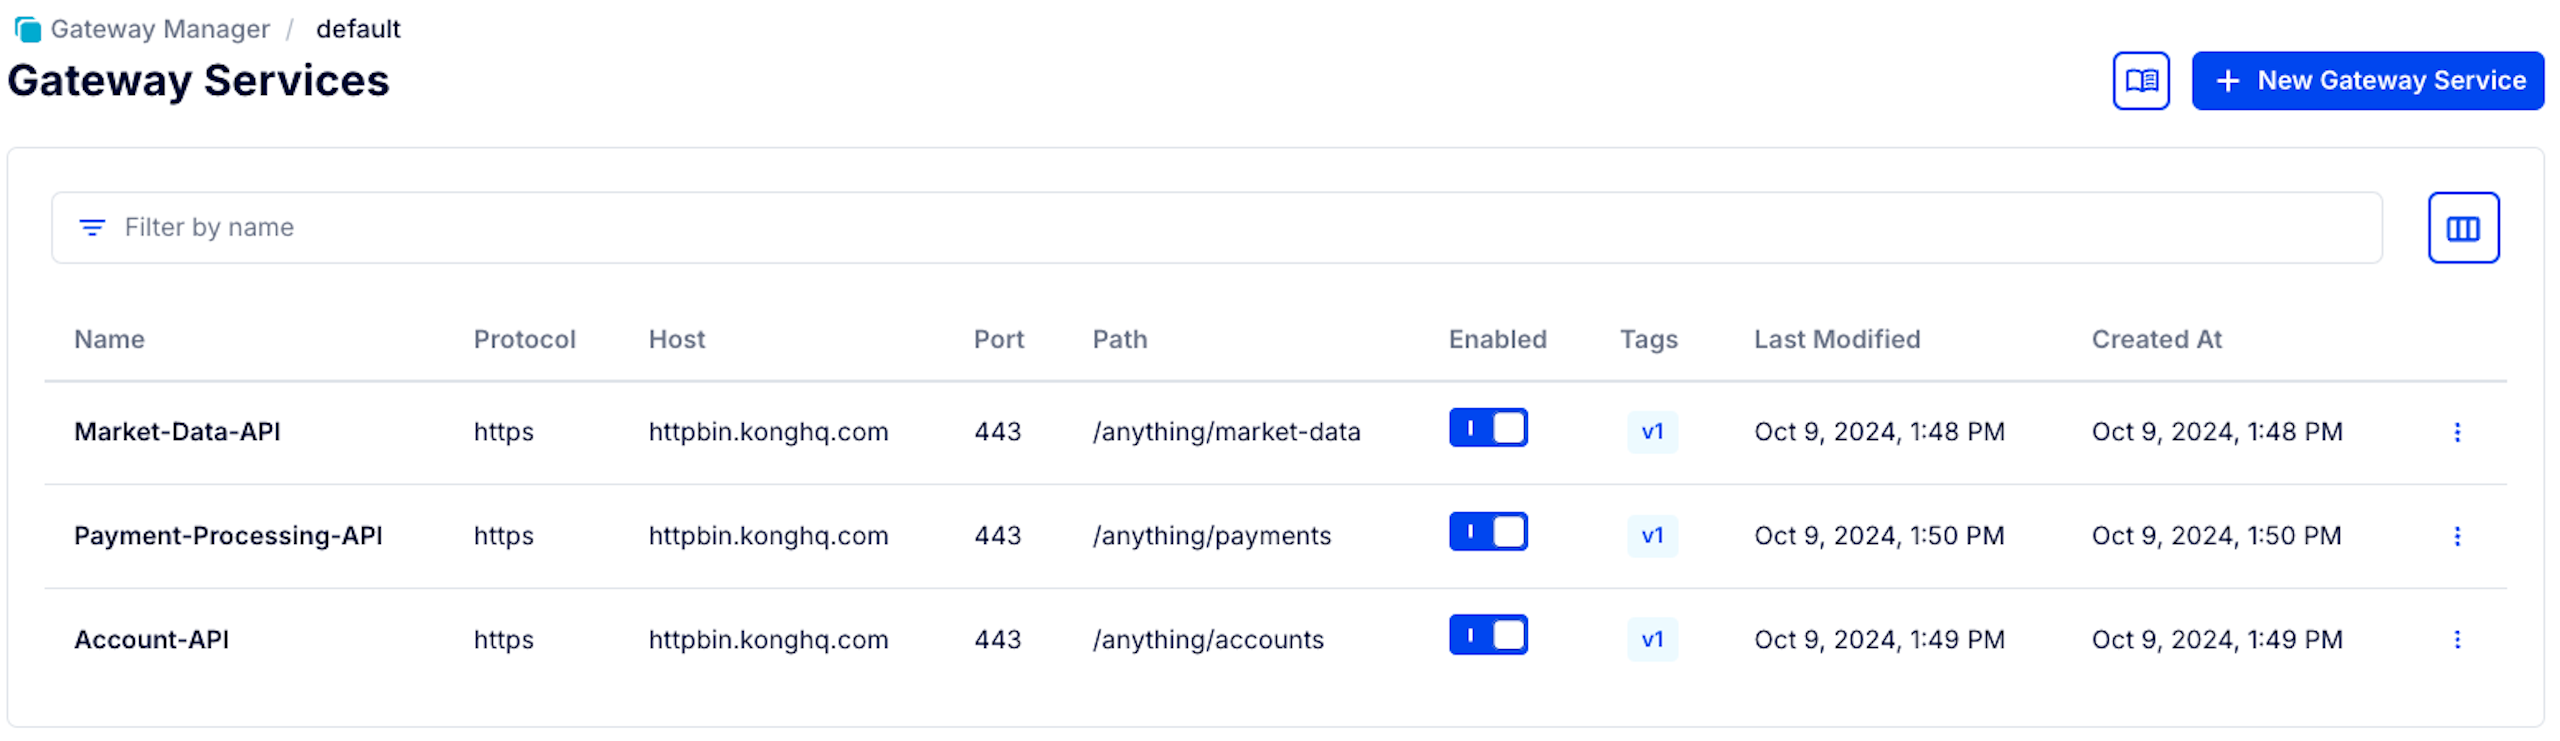Viewport: 2560px width, 741px height.
Task: Go to Gateway Manager breadcrumb
Action: 160,29
